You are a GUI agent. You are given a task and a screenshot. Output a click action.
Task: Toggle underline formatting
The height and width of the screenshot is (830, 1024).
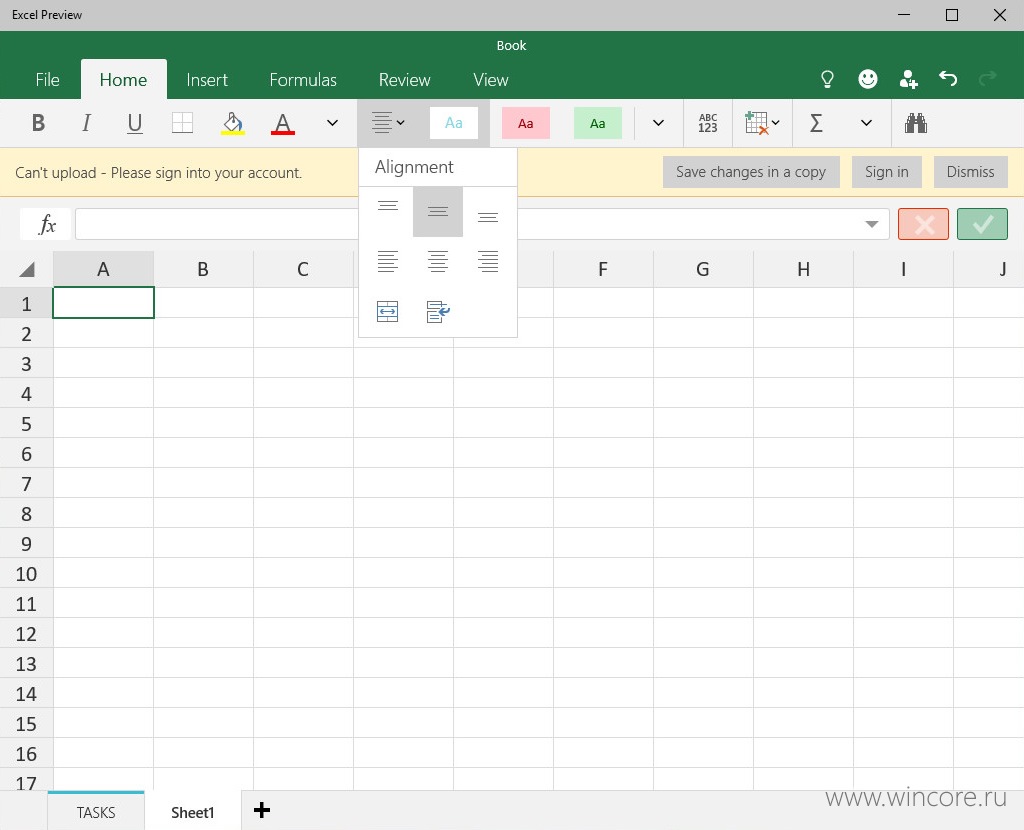[135, 123]
